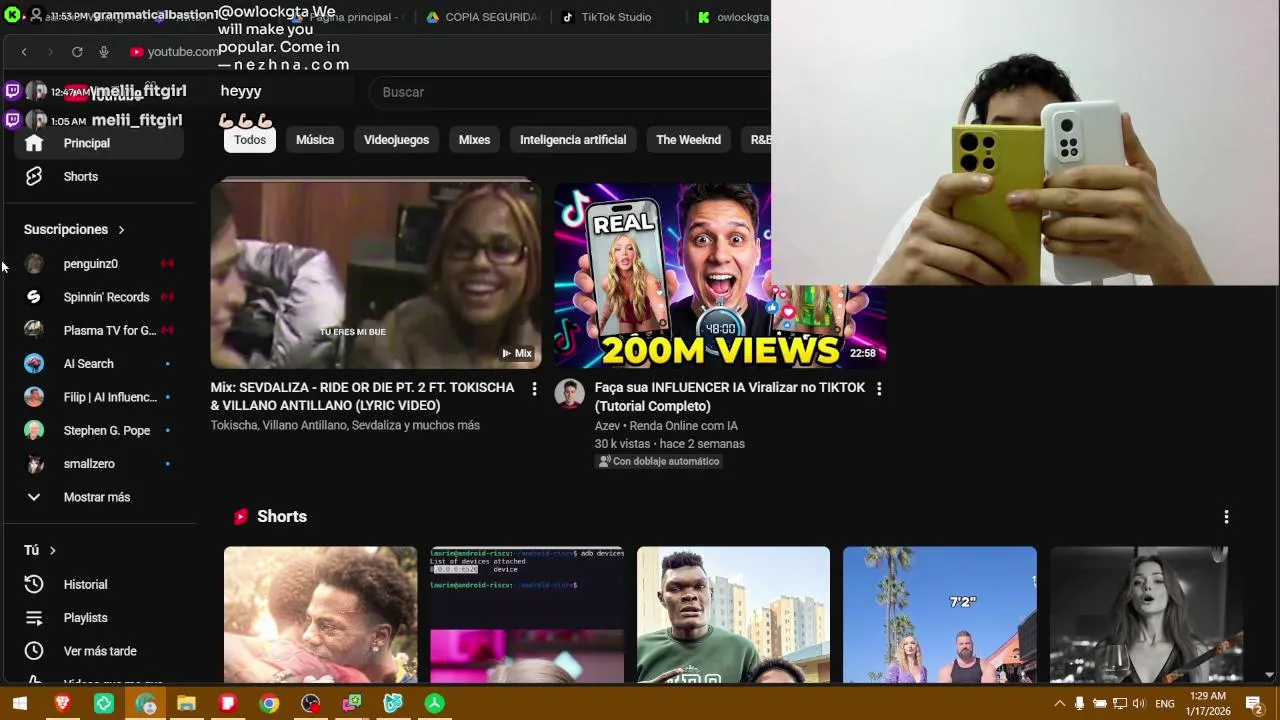Click the youtube.com address bar
Viewport: 1280px width, 720px height.
click(x=182, y=52)
